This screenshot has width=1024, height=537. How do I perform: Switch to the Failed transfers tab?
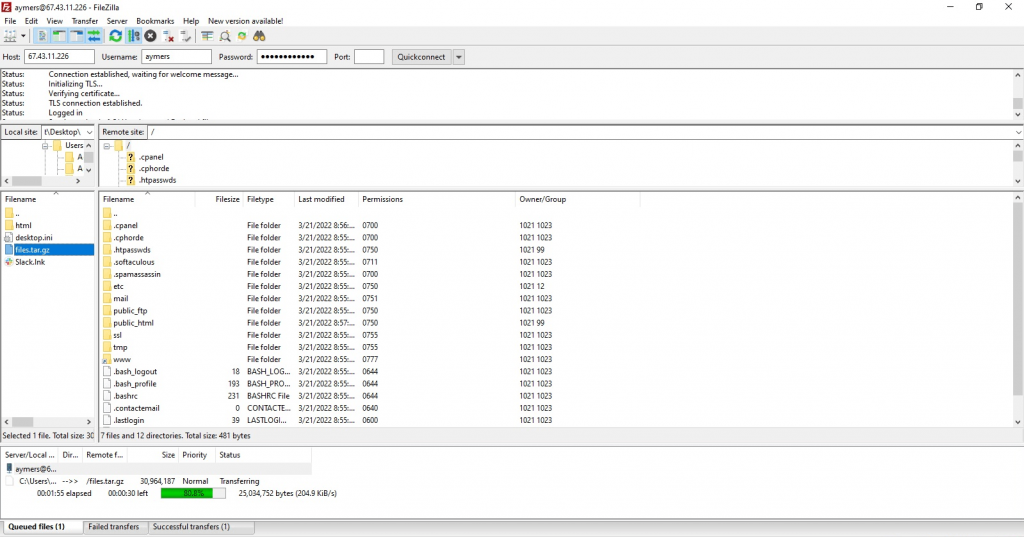point(112,526)
